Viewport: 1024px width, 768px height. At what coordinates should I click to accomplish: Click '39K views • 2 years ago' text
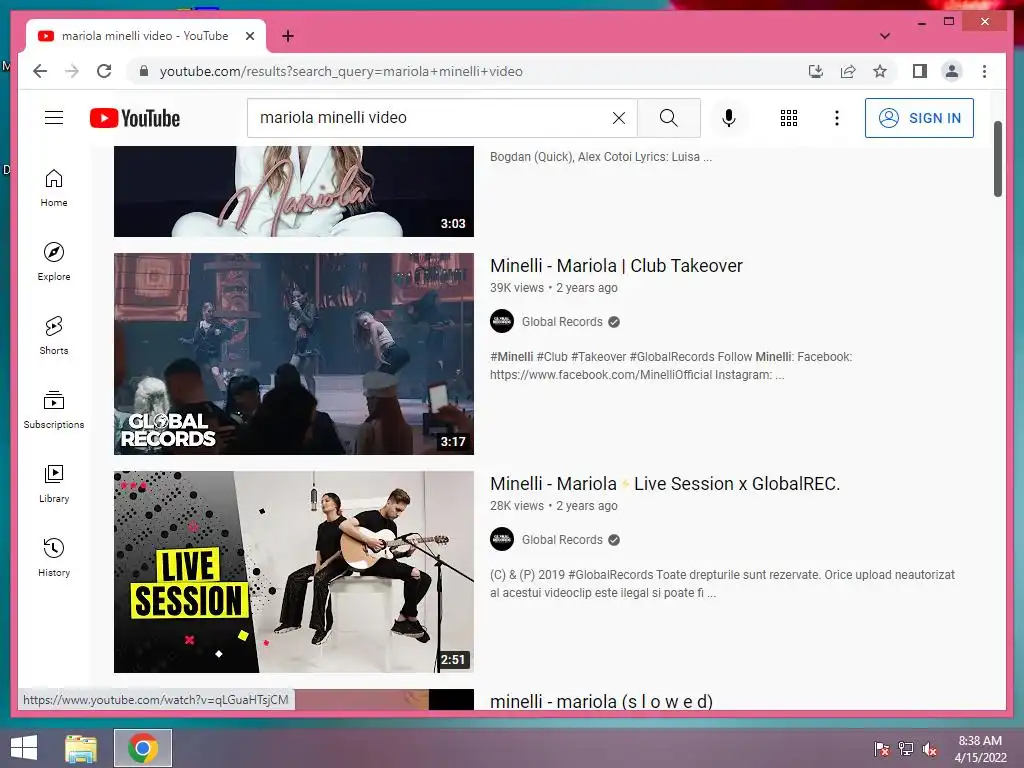[553, 287]
